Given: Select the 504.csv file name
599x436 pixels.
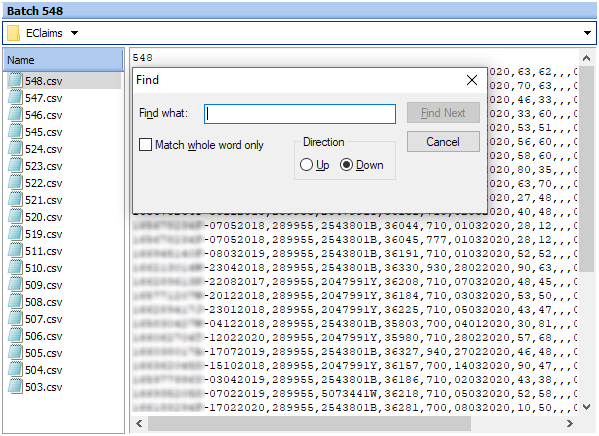Looking at the screenshot, I should pyautogui.click(x=44, y=370).
